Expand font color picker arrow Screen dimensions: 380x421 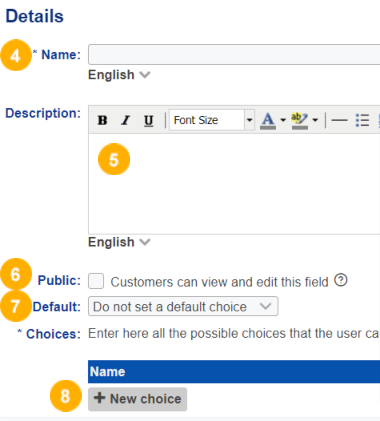coord(283,120)
